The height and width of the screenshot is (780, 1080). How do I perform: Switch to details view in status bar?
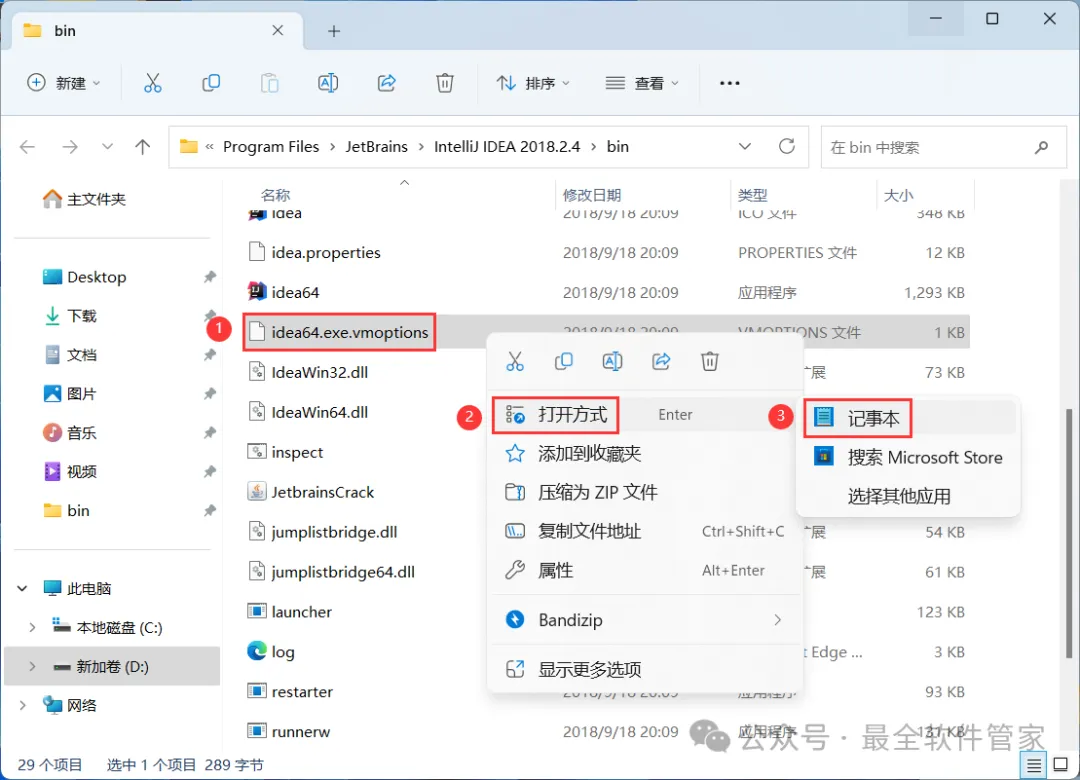click(x=1034, y=765)
